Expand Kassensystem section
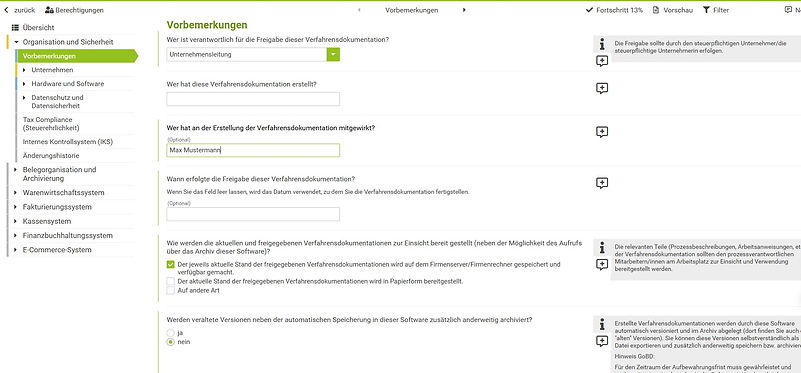The height and width of the screenshot is (373, 801). click(x=16, y=222)
